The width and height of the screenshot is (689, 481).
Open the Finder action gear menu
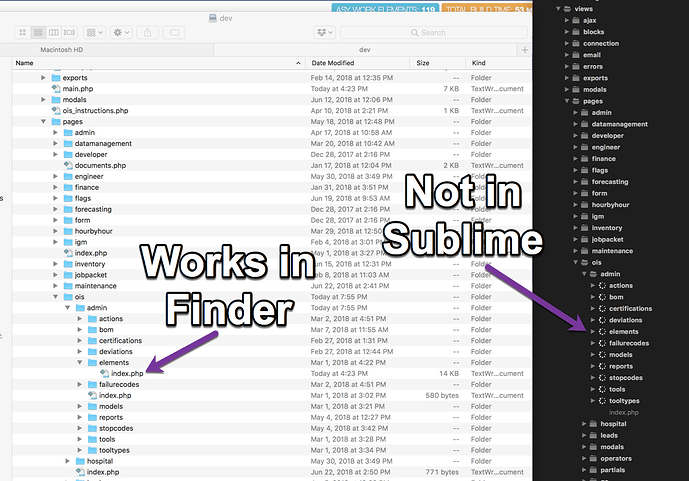point(121,33)
